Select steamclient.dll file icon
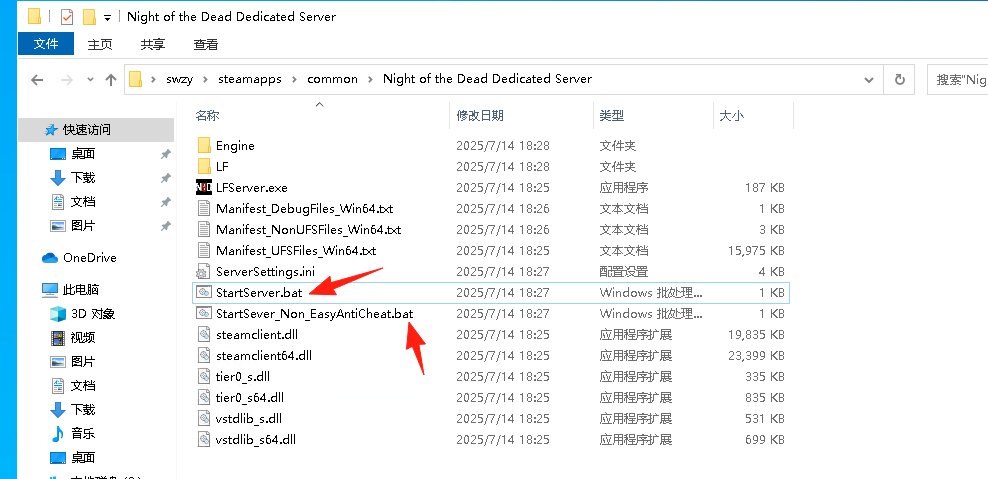The image size is (988, 479). tap(204, 334)
